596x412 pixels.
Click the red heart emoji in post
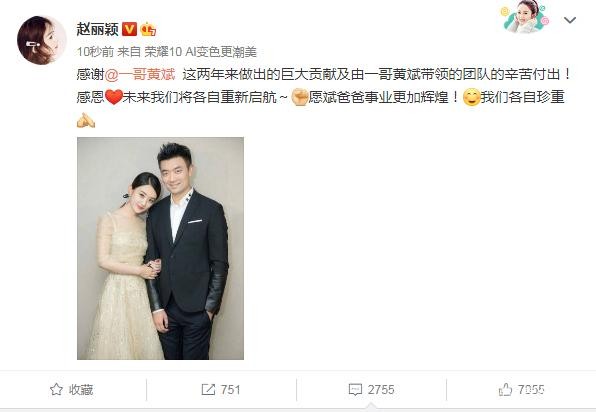[x=114, y=97]
